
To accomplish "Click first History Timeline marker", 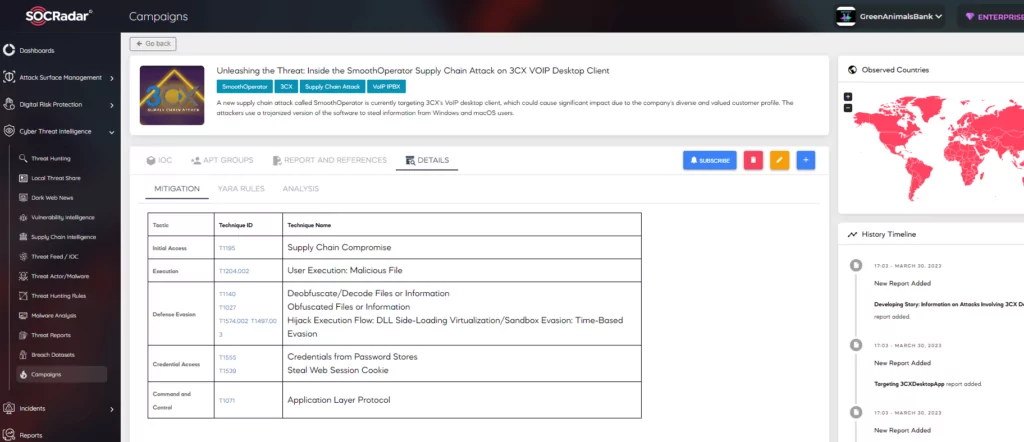I will click(x=855, y=265).
